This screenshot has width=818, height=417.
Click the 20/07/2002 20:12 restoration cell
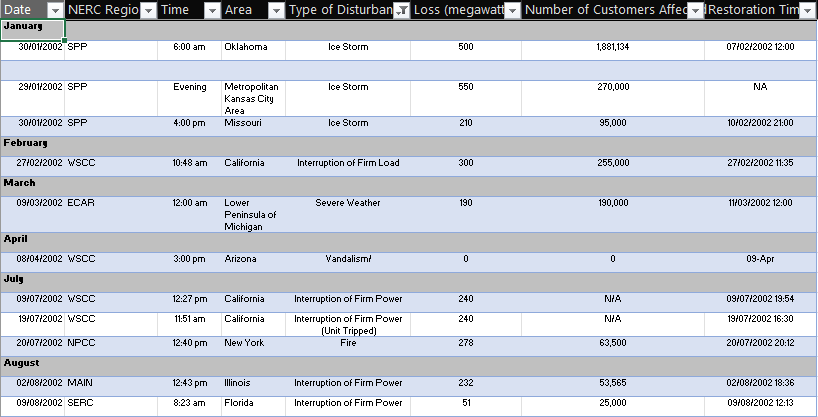coord(761,347)
